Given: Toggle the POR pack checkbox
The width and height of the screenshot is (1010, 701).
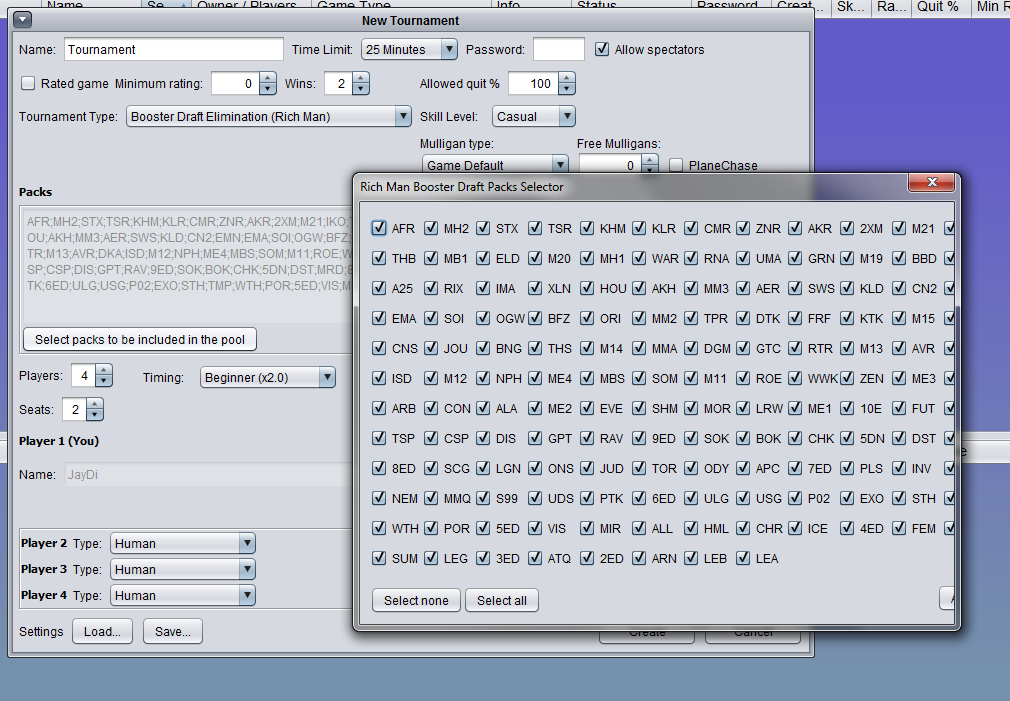Looking at the screenshot, I should [x=431, y=528].
